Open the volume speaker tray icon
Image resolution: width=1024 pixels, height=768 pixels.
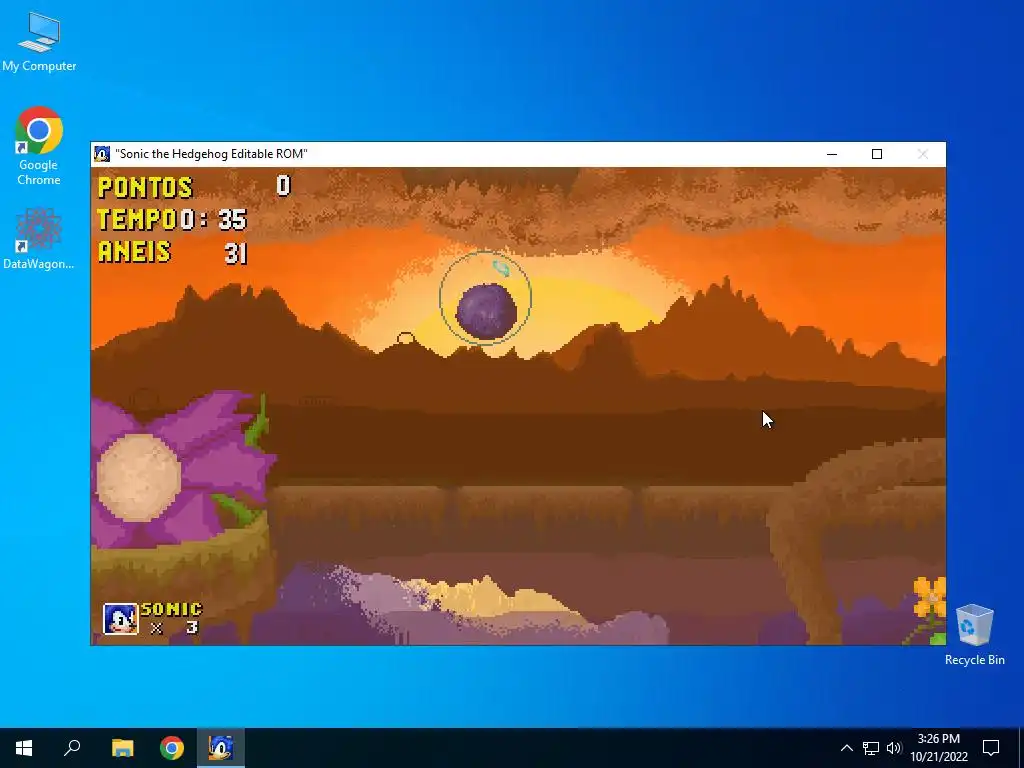pos(894,748)
